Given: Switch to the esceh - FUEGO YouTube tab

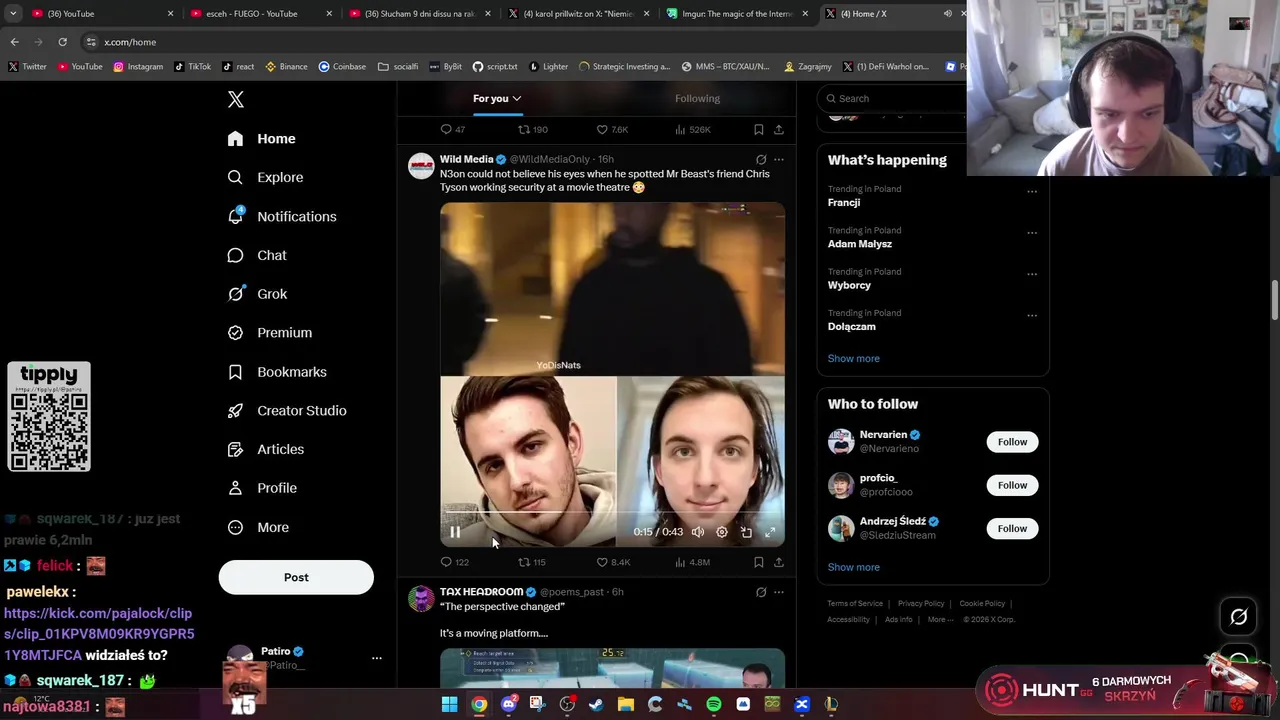Looking at the screenshot, I should pos(260,14).
